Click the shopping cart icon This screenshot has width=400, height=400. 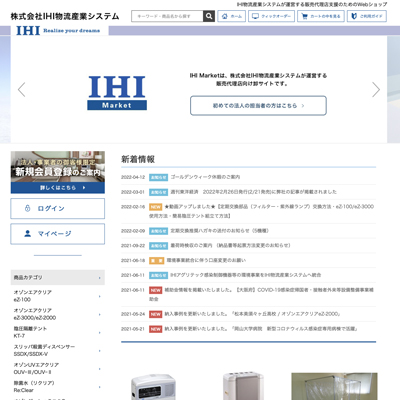coord(305,16)
